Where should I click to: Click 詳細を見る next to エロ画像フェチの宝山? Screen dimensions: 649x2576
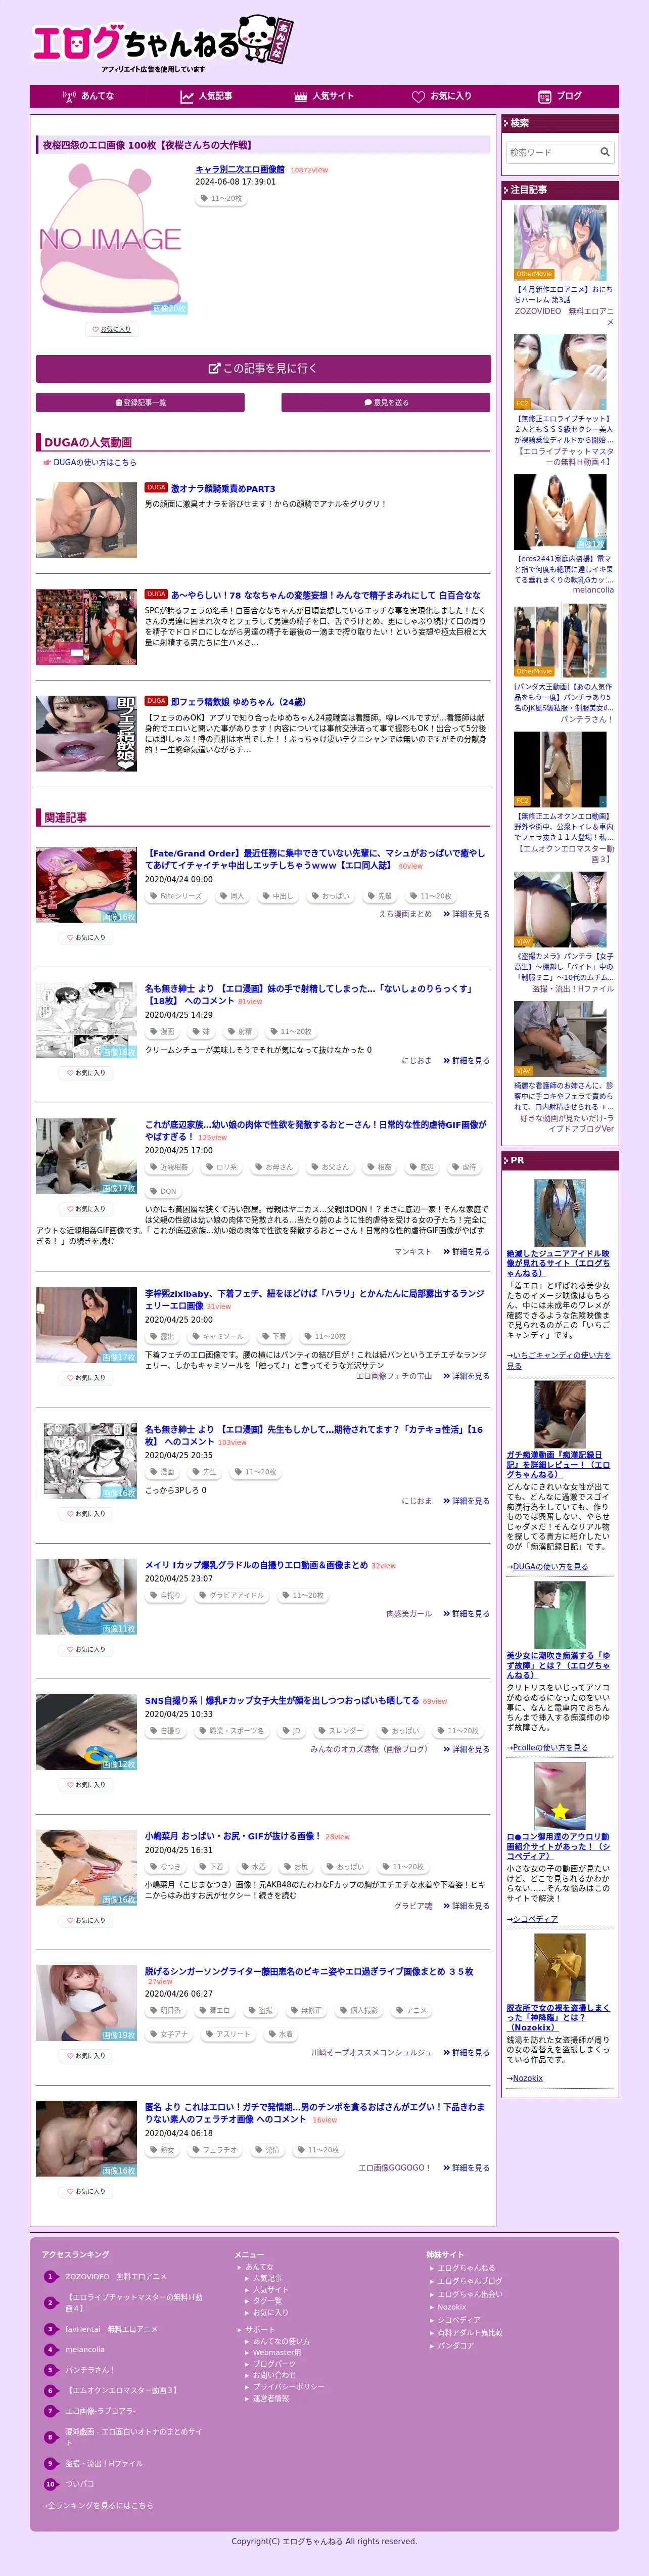(466, 1376)
